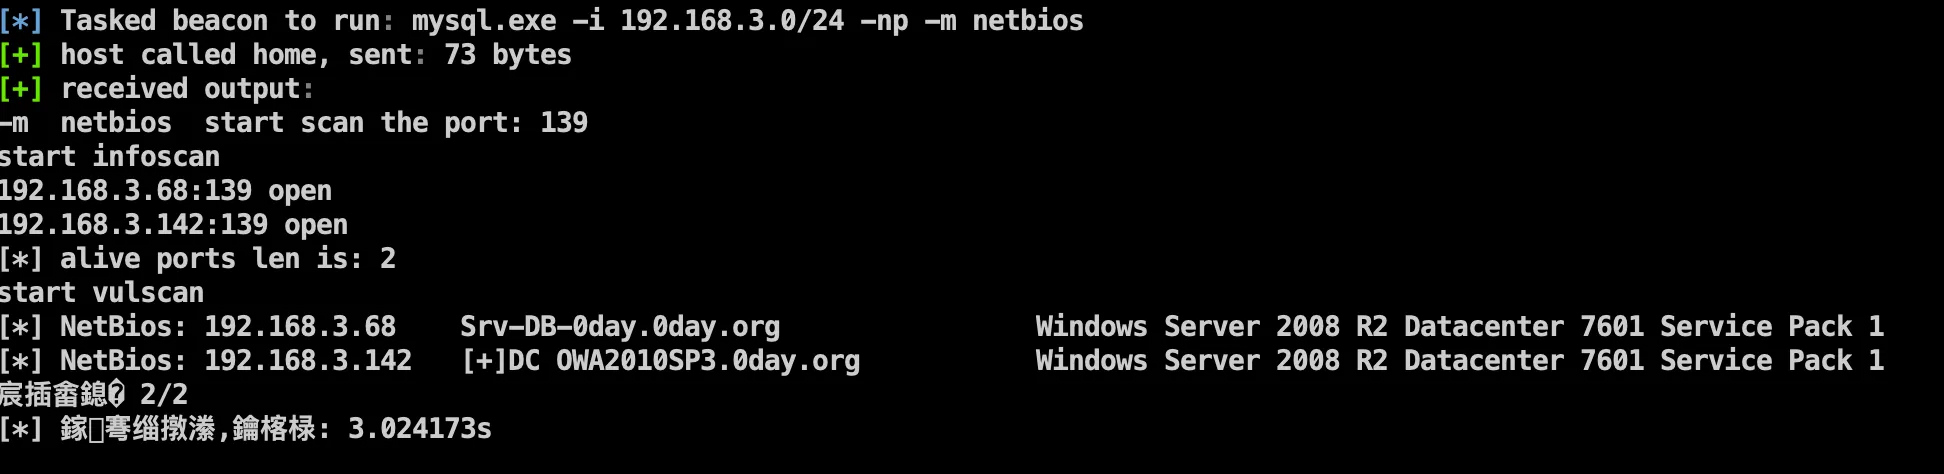Click the start infoscan line
The height and width of the screenshot is (474, 1944).
tap(110, 157)
